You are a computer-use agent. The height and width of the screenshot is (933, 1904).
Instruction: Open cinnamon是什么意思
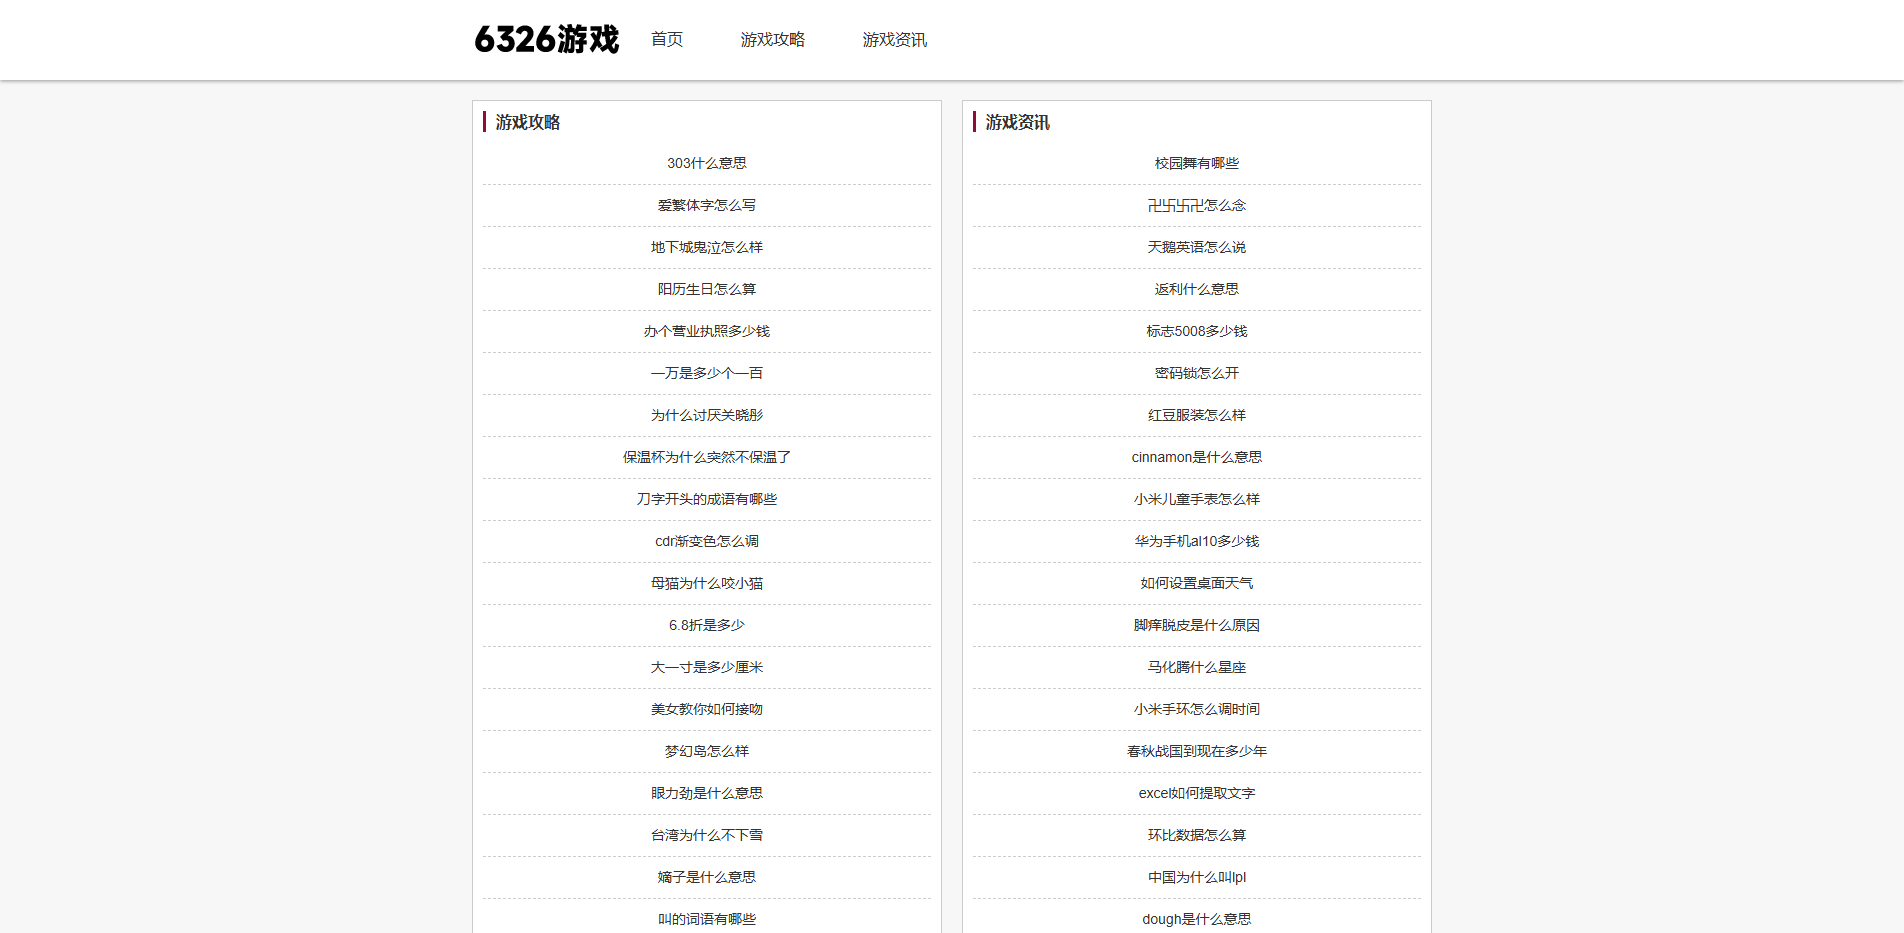point(1196,456)
